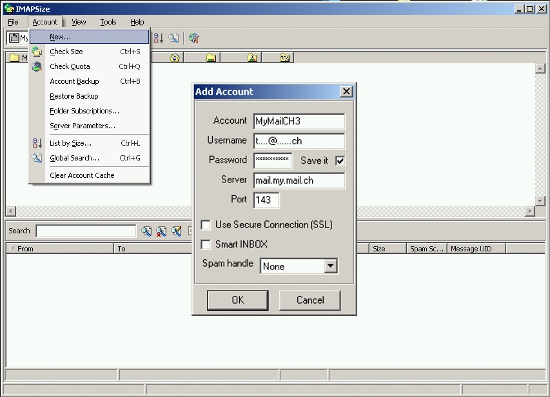Uncheck the Save it password checkbox

[x=340, y=161]
